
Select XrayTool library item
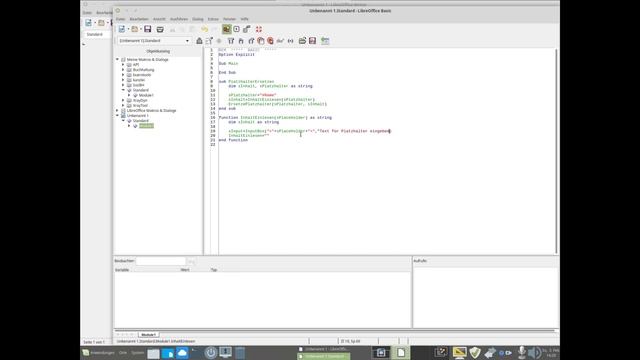[x=140, y=105]
